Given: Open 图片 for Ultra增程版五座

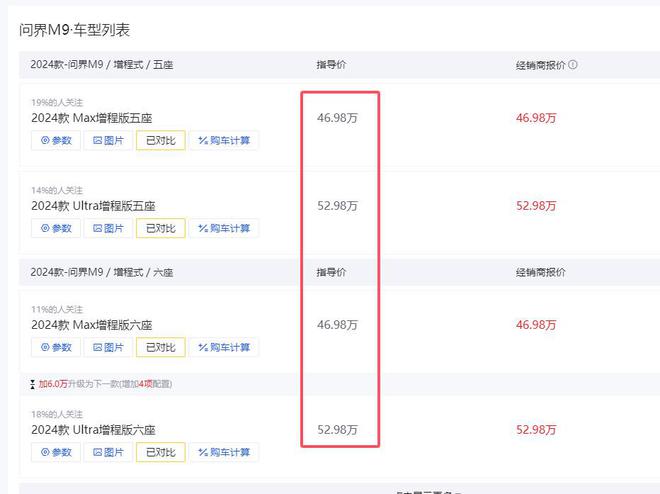Looking at the screenshot, I should coord(108,228).
